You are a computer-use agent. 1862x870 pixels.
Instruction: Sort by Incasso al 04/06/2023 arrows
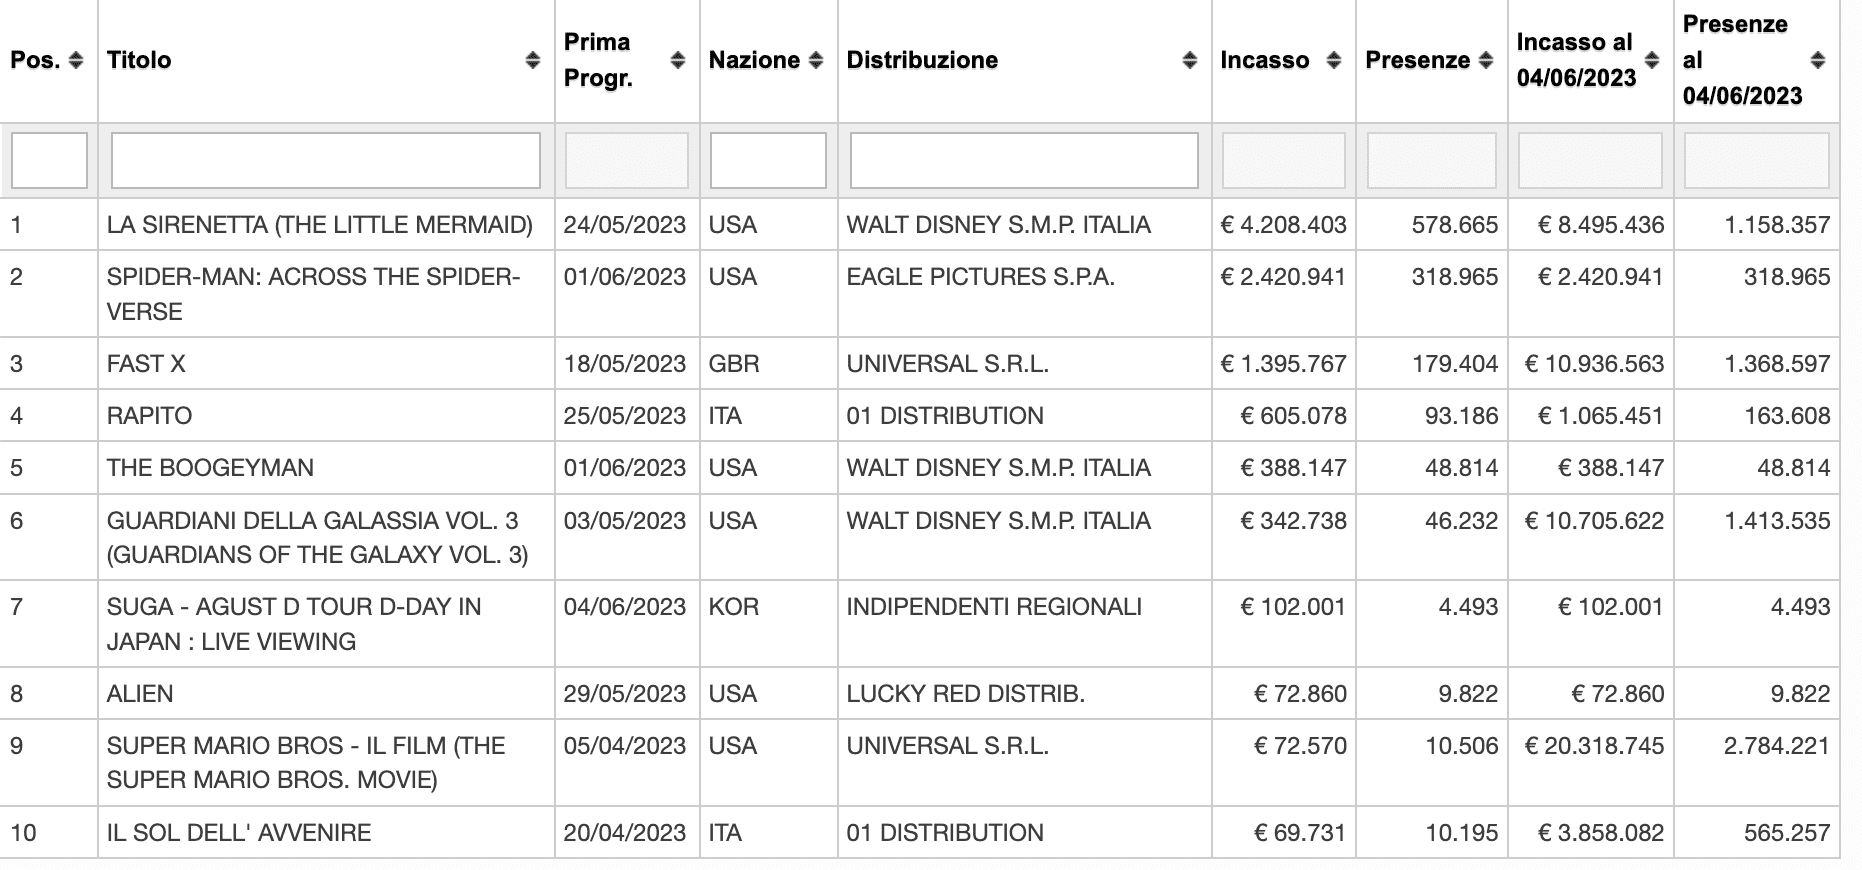(x=1652, y=61)
